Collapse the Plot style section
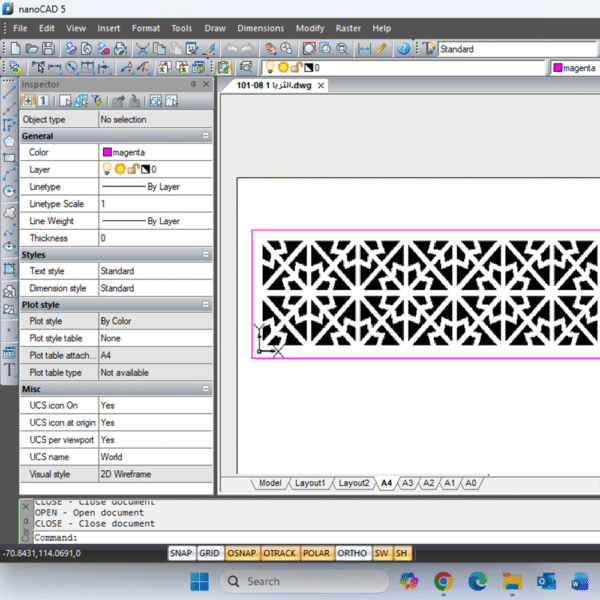600x600 pixels. (x=205, y=305)
